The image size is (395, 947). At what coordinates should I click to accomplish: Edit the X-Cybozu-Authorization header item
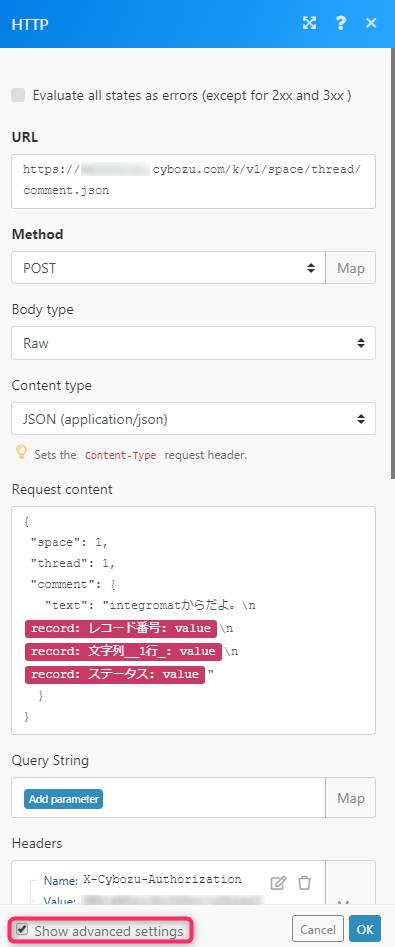pyautogui.click(x=278, y=882)
